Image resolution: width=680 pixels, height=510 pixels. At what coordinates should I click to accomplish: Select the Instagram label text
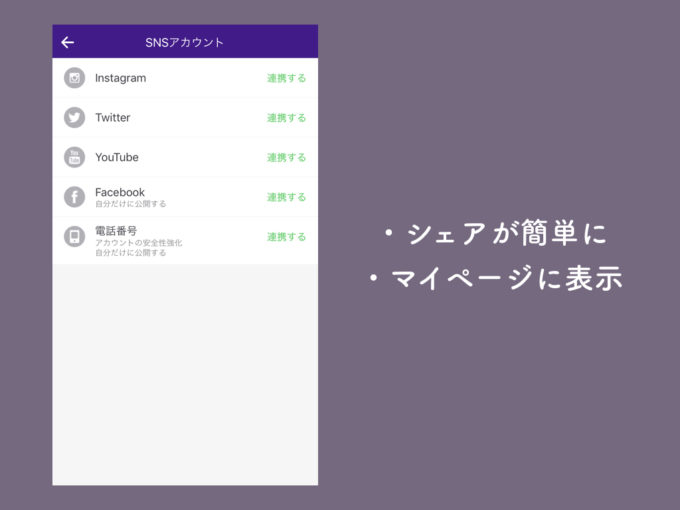tap(121, 78)
